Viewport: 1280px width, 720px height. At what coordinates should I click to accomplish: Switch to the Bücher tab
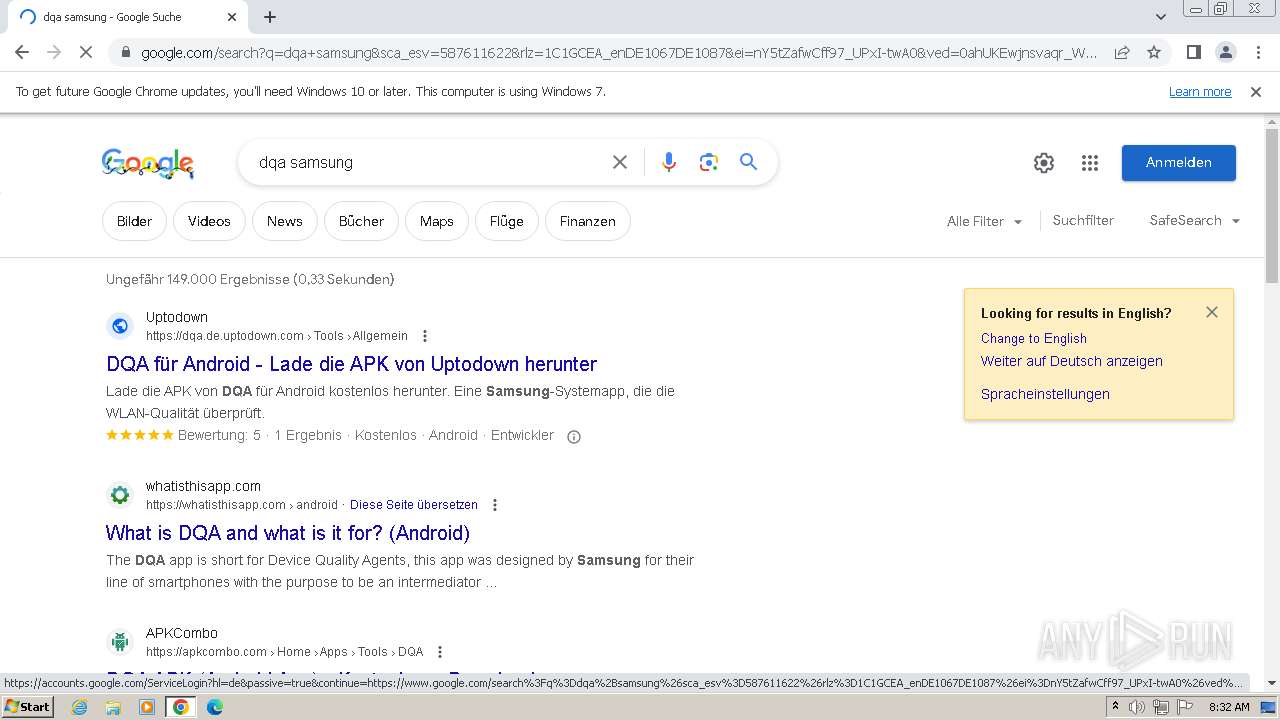tap(361, 221)
